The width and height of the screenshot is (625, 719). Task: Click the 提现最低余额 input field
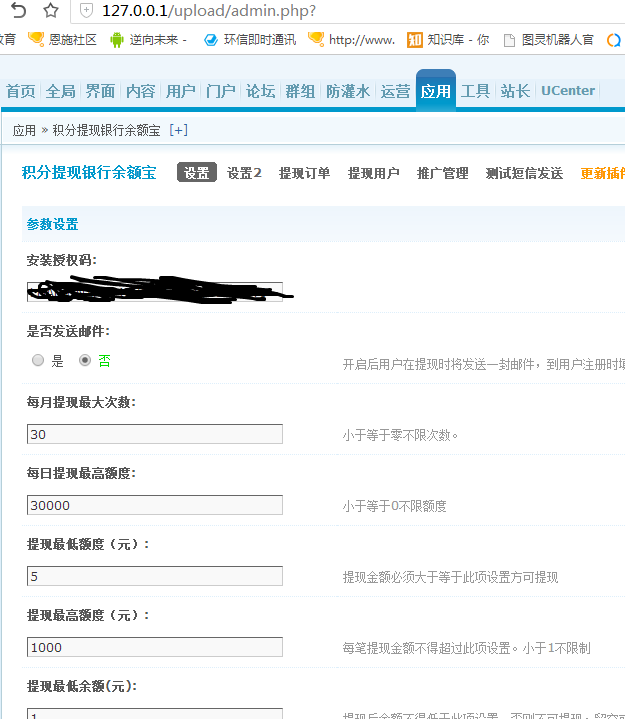(x=155, y=714)
